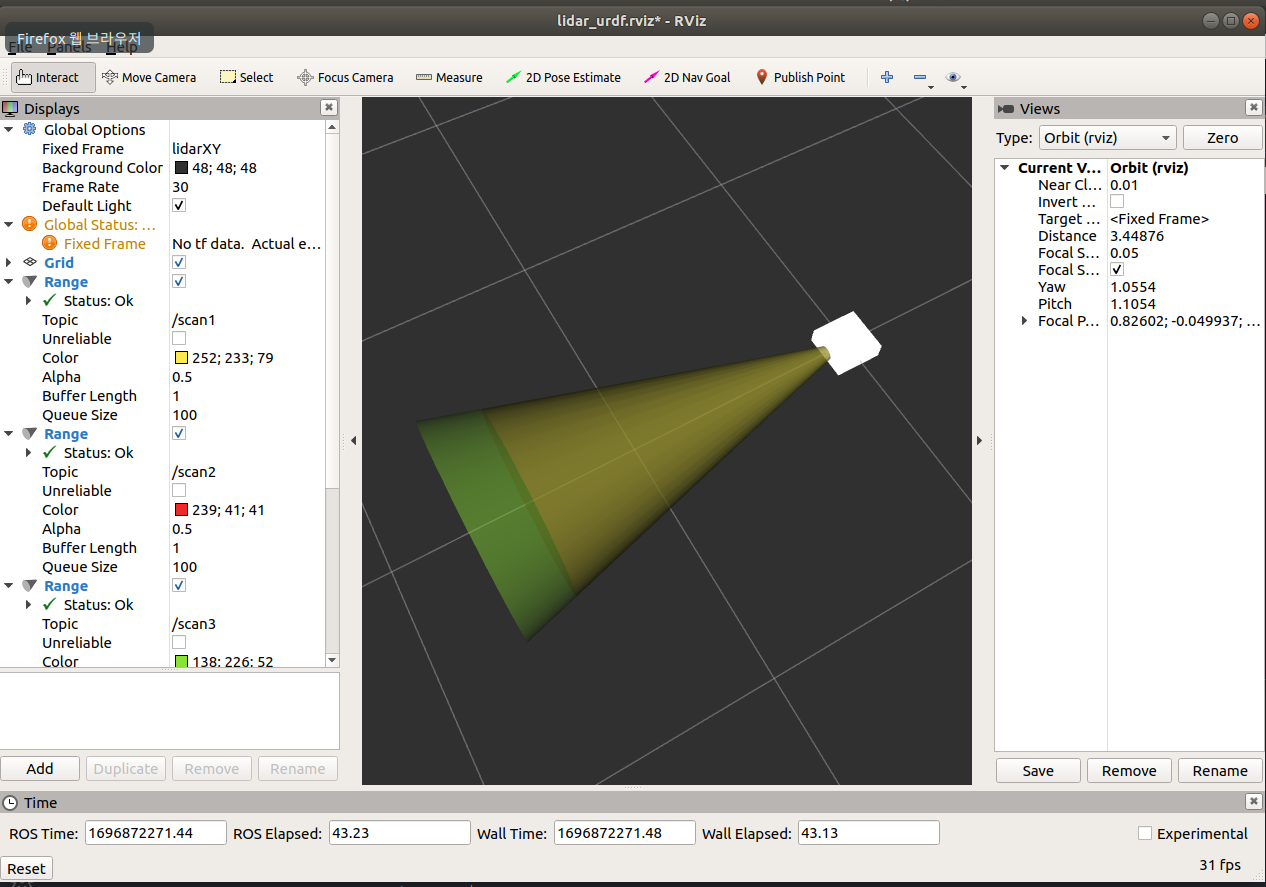Open the view Type dropdown Orbit (rviz)
Screen dimensions: 1266x887
pyautogui.click(x=1106, y=138)
